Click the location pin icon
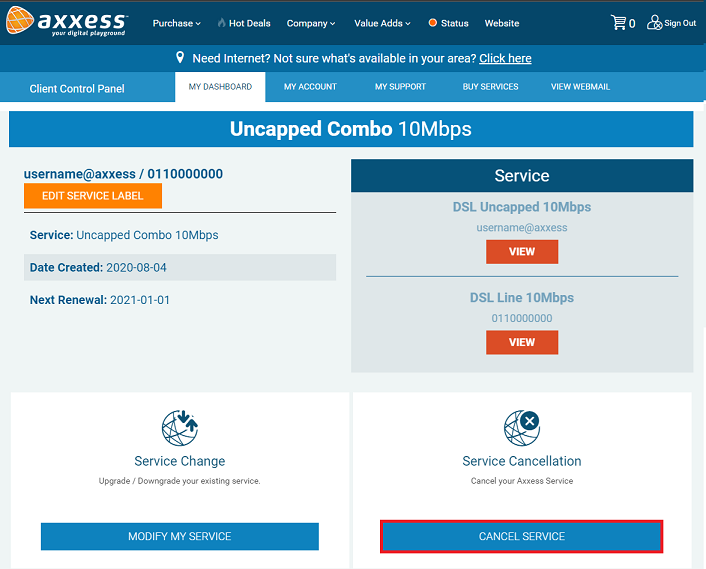Viewport: 706px width, 569px height. pyautogui.click(x=180, y=58)
